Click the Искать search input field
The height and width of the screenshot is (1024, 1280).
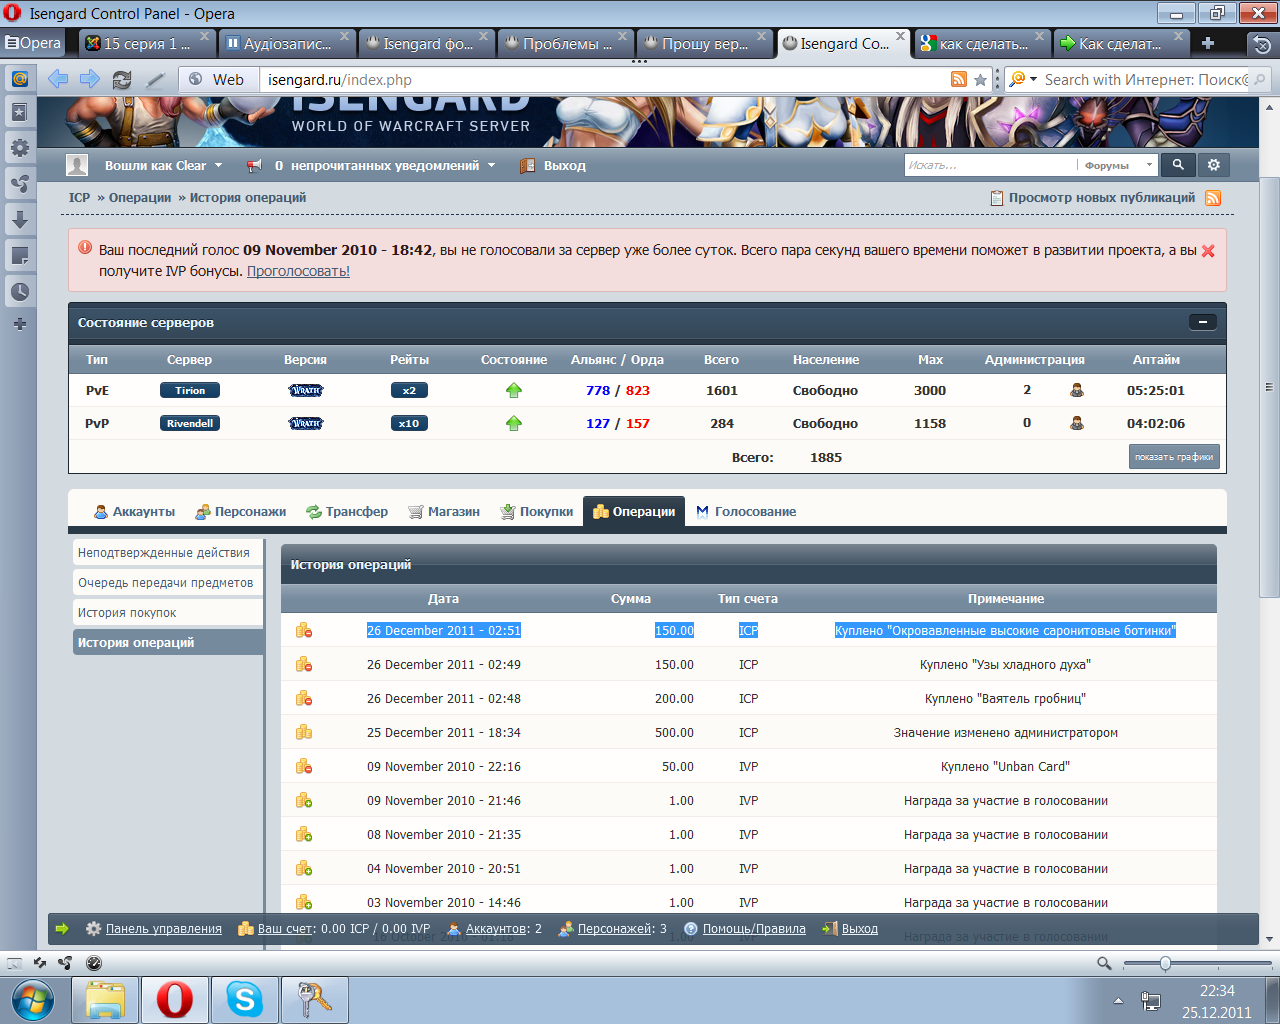pyautogui.click(x=988, y=166)
